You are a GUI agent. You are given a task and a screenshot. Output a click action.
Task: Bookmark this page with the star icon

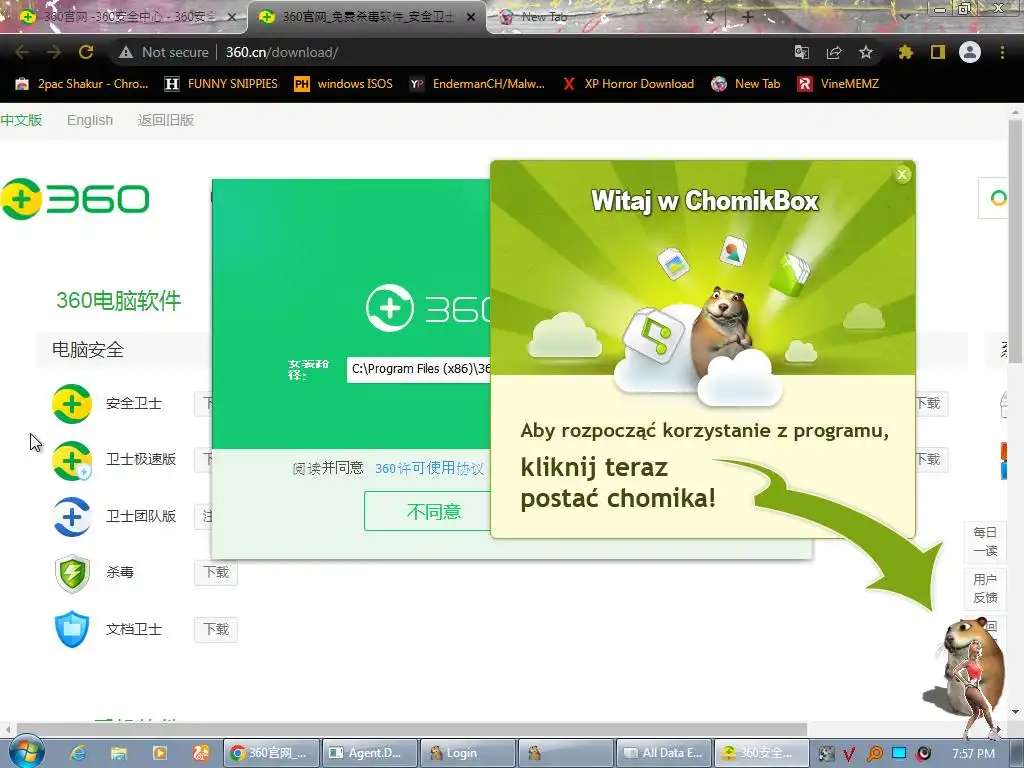865,52
